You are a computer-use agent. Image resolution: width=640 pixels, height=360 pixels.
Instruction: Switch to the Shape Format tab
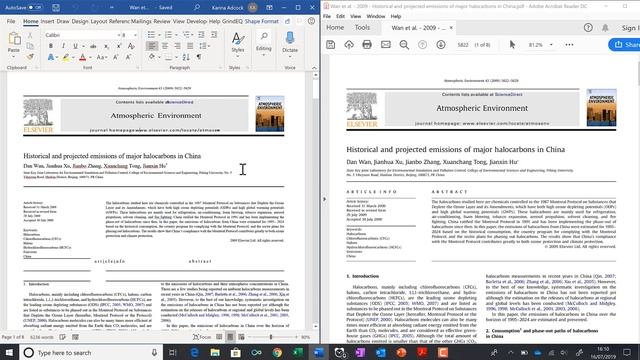[x=261, y=21]
